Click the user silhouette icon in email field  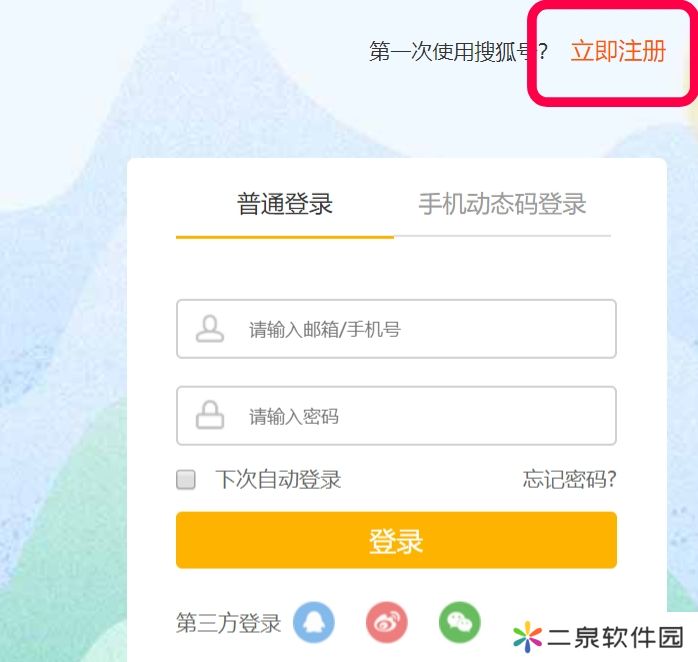click(210, 329)
